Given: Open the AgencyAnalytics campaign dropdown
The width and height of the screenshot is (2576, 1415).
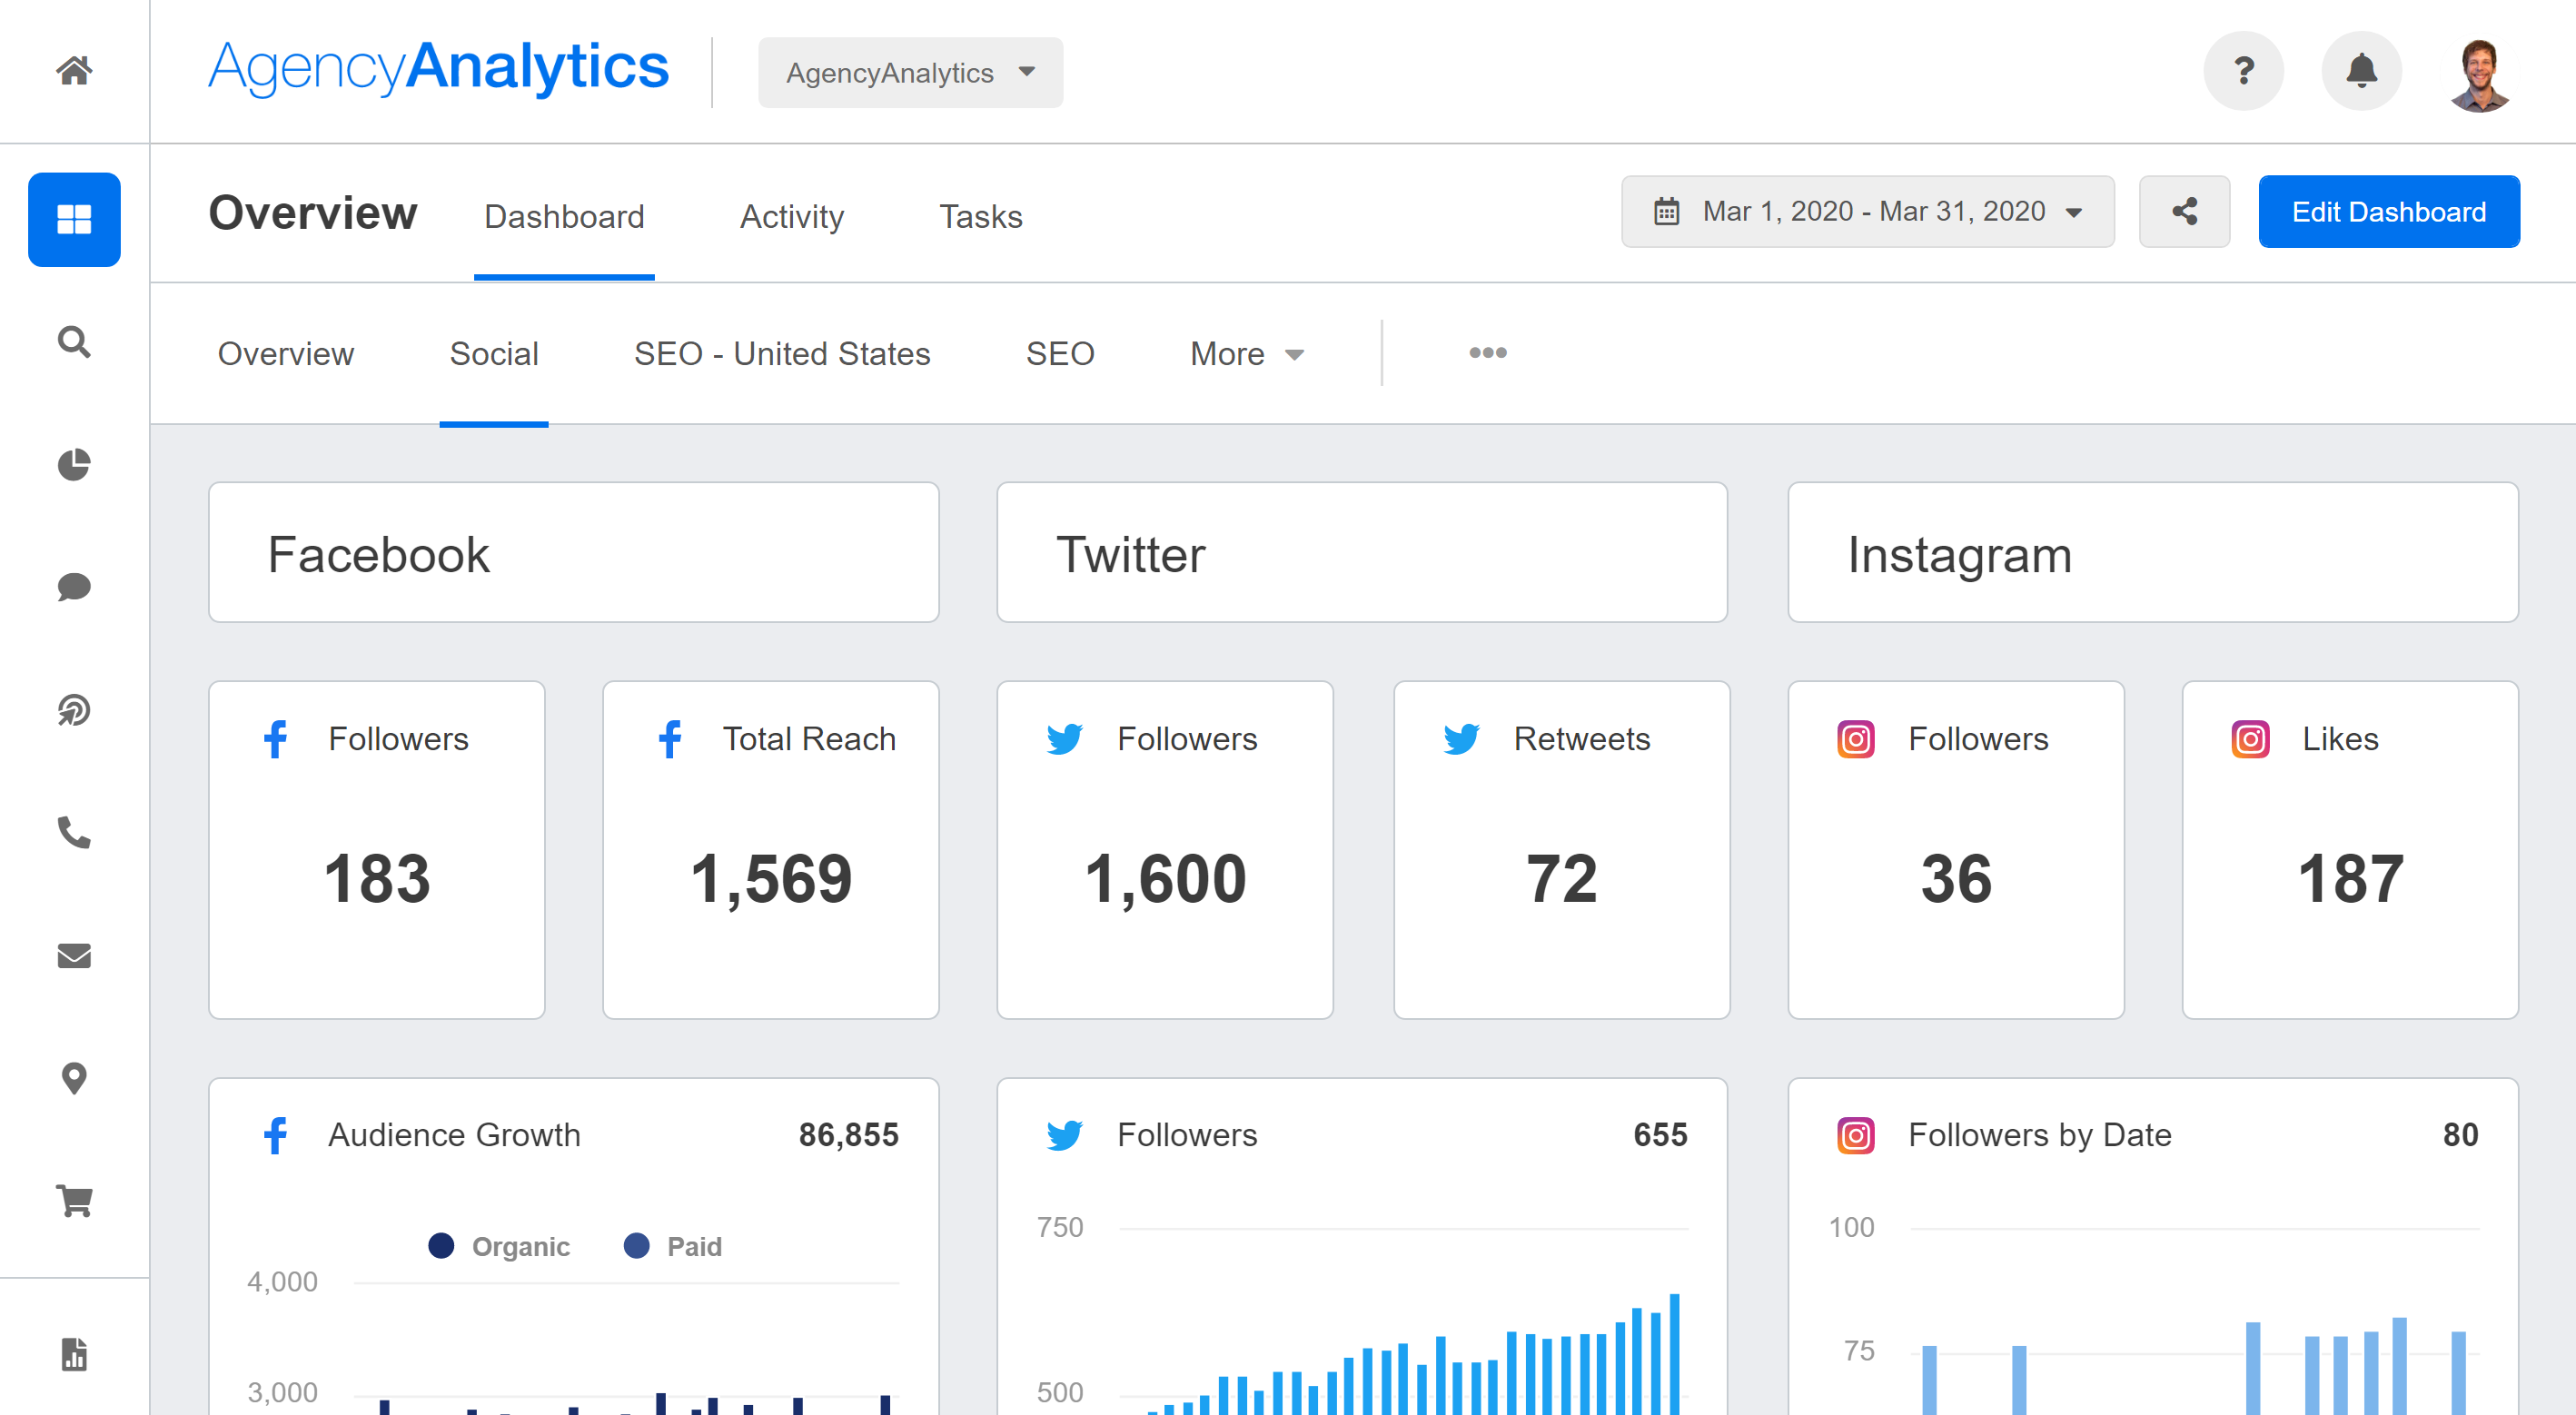Looking at the screenshot, I should point(910,72).
